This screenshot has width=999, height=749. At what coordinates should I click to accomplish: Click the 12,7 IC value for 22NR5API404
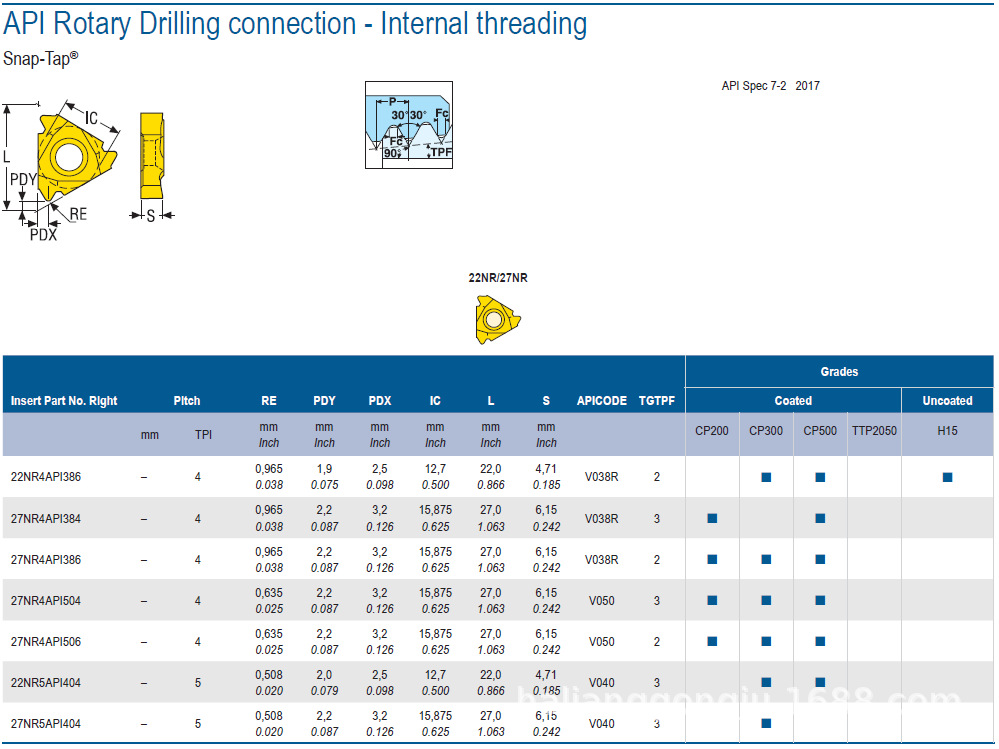(x=435, y=674)
